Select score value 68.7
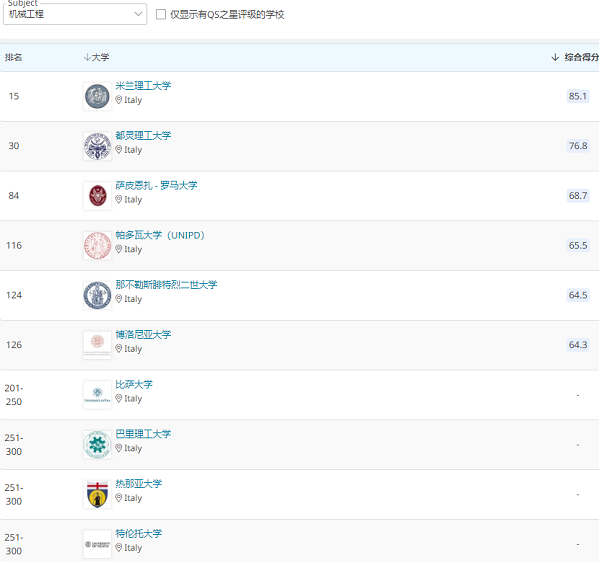Screen dimensions: 599x562 coord(578,196)
